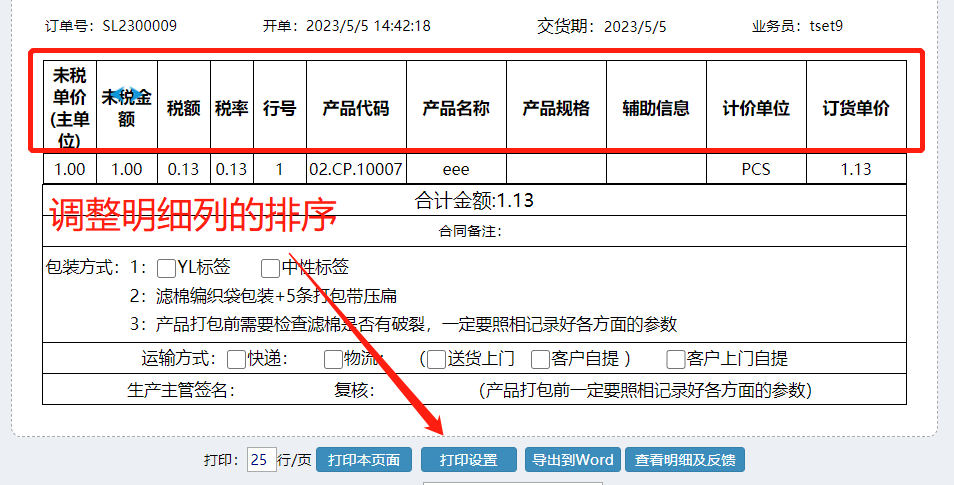Click the 产品名称 column header
The height and width of the screenshot is (485, 954).
pos(456,108)
